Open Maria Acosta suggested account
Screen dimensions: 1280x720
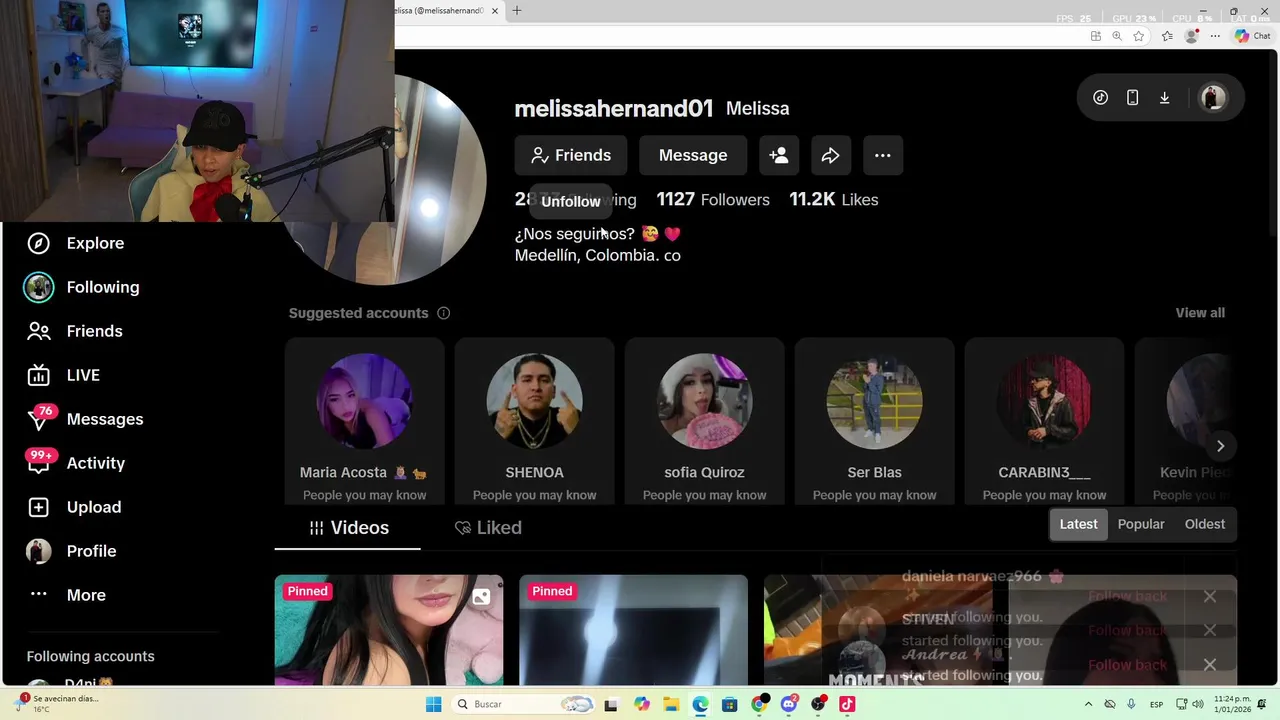[364, 421]
